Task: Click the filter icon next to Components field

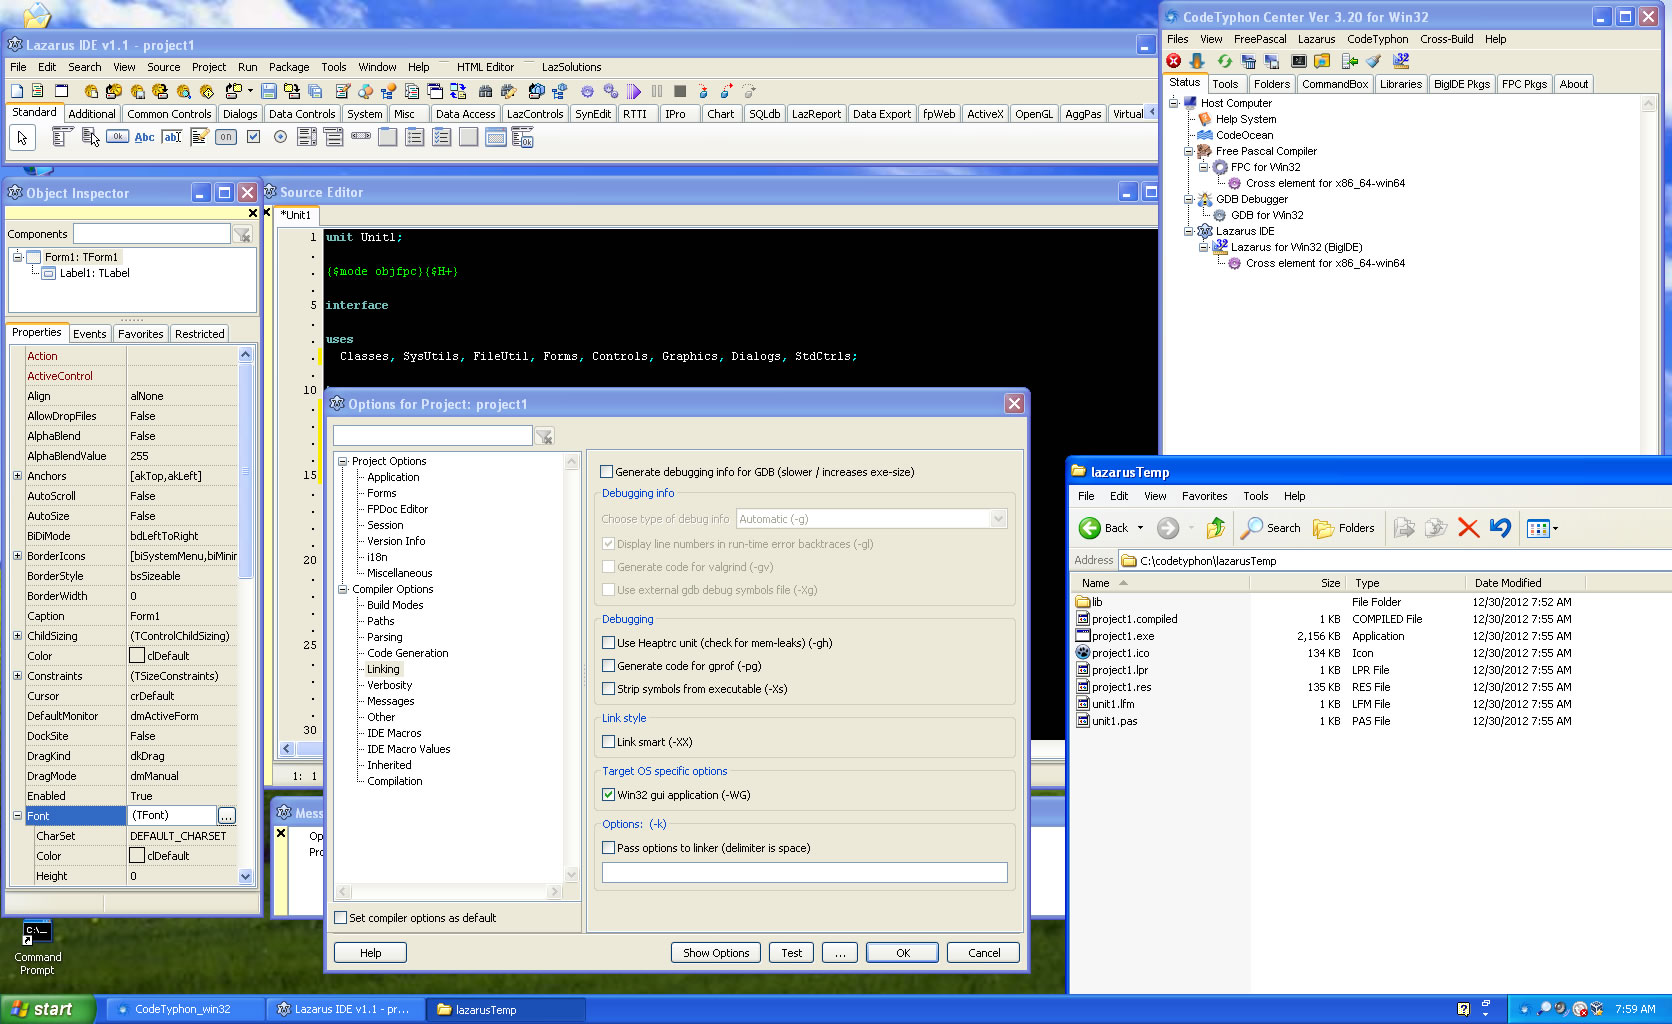Action: click(242, 234)
